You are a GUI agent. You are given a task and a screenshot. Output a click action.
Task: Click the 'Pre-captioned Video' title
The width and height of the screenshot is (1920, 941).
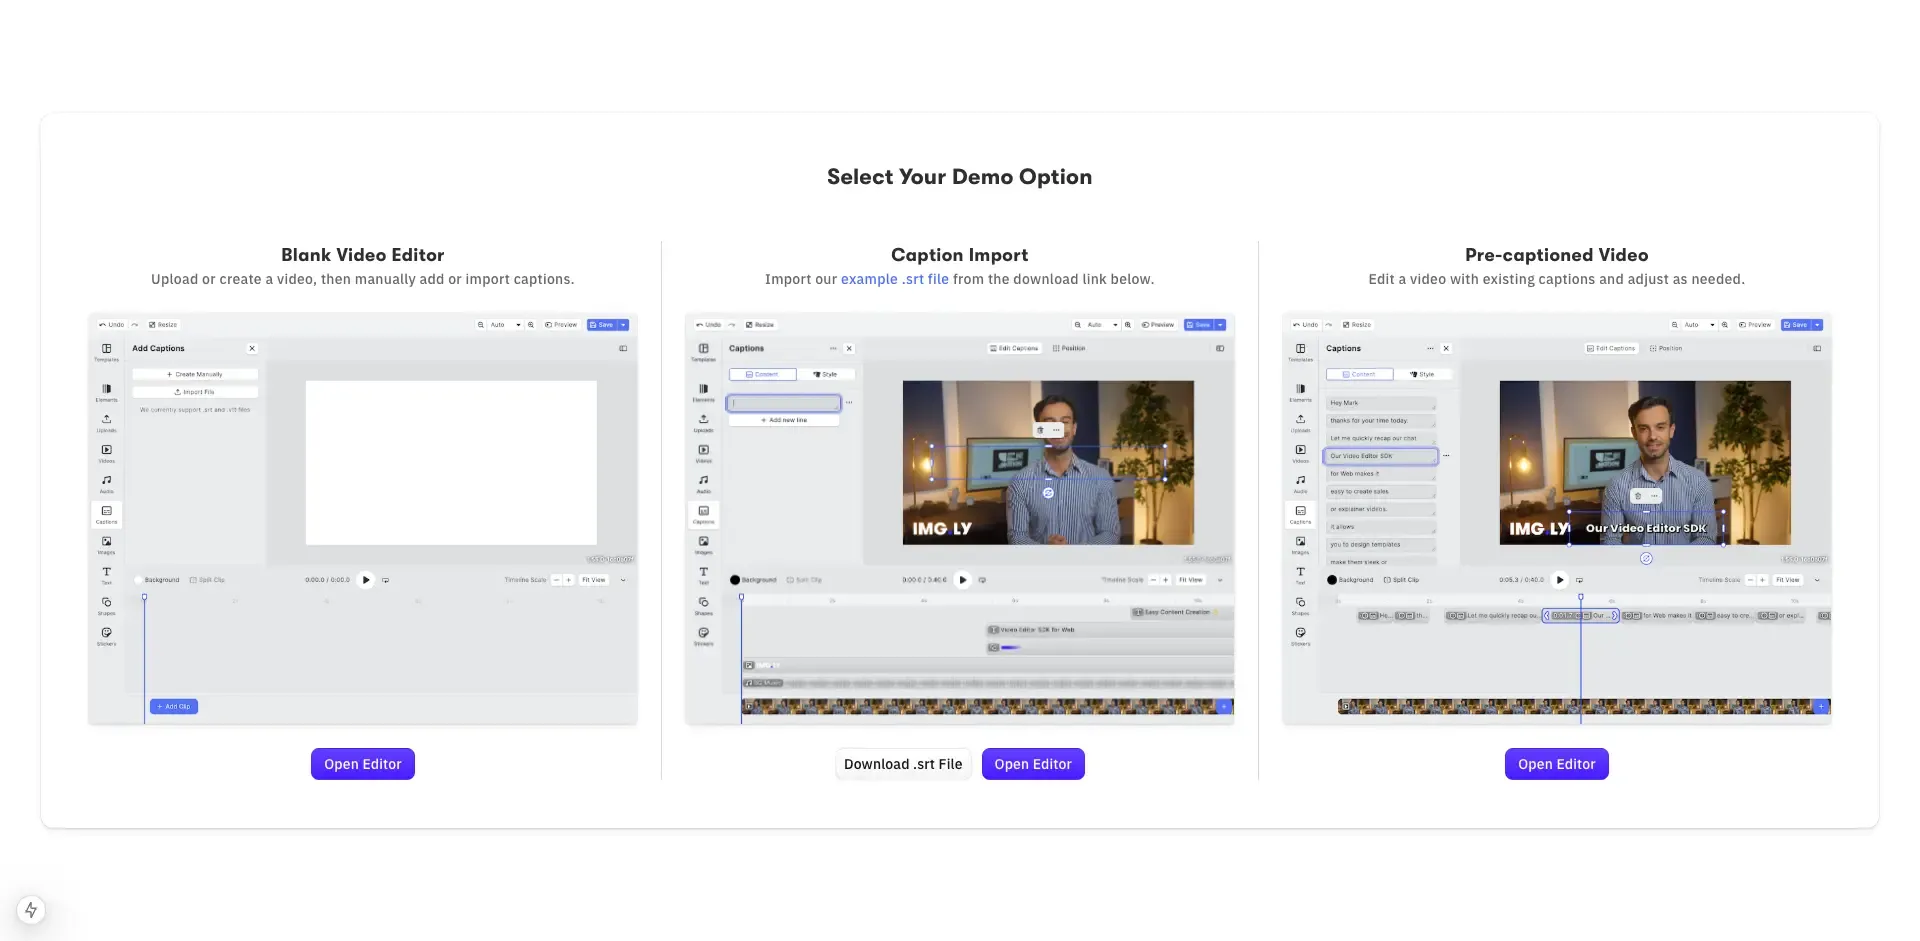click(1557, 255)
